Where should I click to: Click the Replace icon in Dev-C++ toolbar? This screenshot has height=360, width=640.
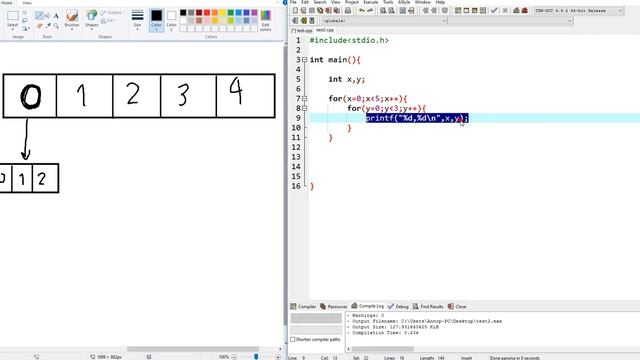[391, 11]
